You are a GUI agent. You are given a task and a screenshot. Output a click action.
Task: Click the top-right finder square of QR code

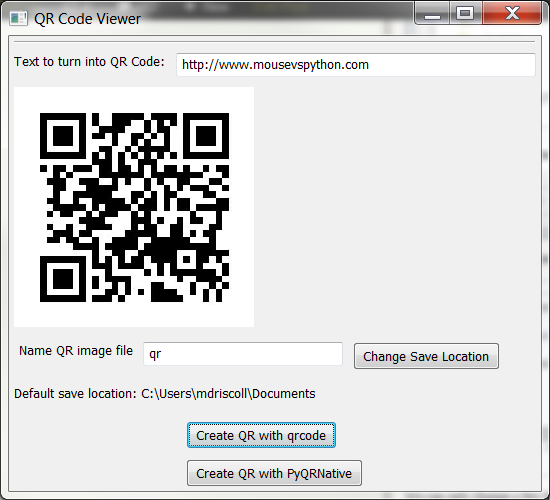[x=206, y=136]
